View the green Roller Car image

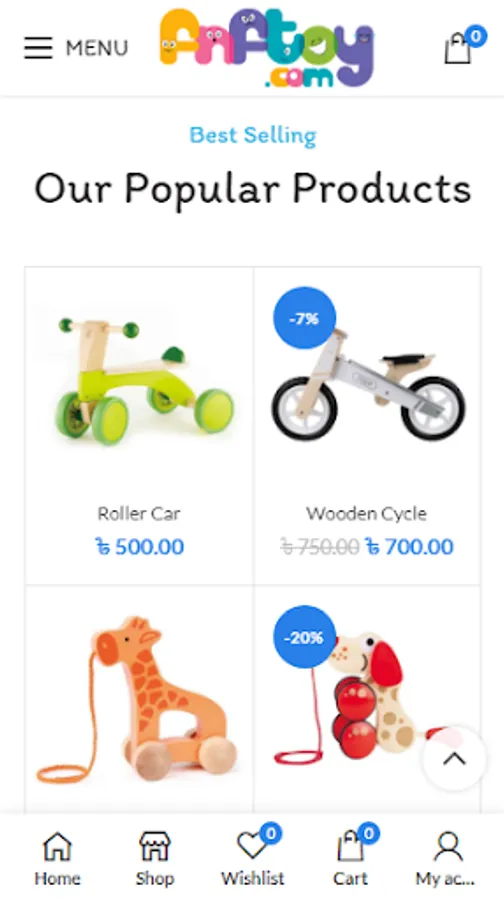(145, 381)
